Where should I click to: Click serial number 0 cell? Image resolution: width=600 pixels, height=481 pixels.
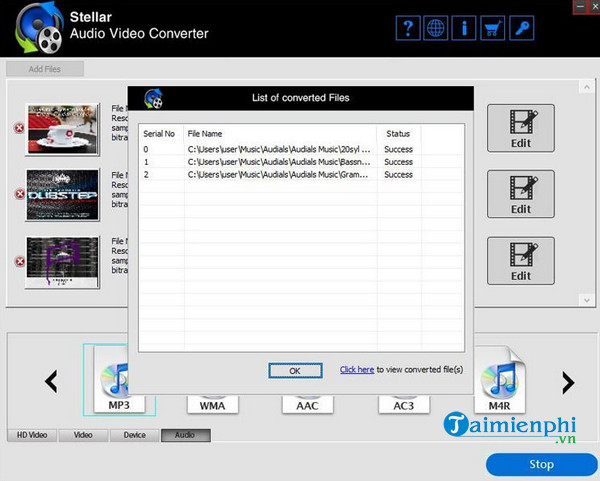pos(146,149)
